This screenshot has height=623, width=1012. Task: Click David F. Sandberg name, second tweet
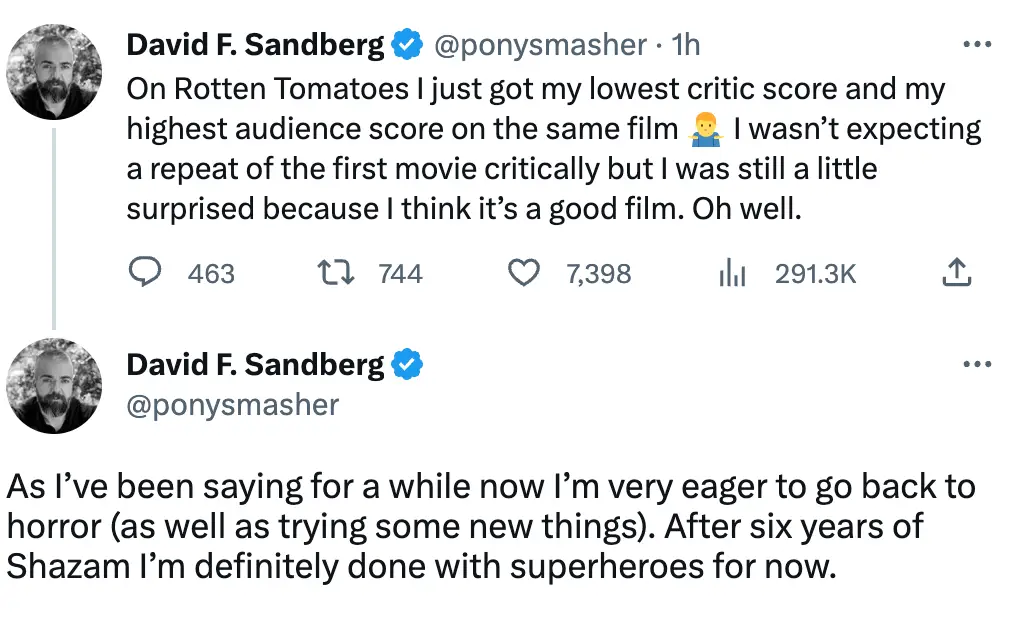pos(255,365)
